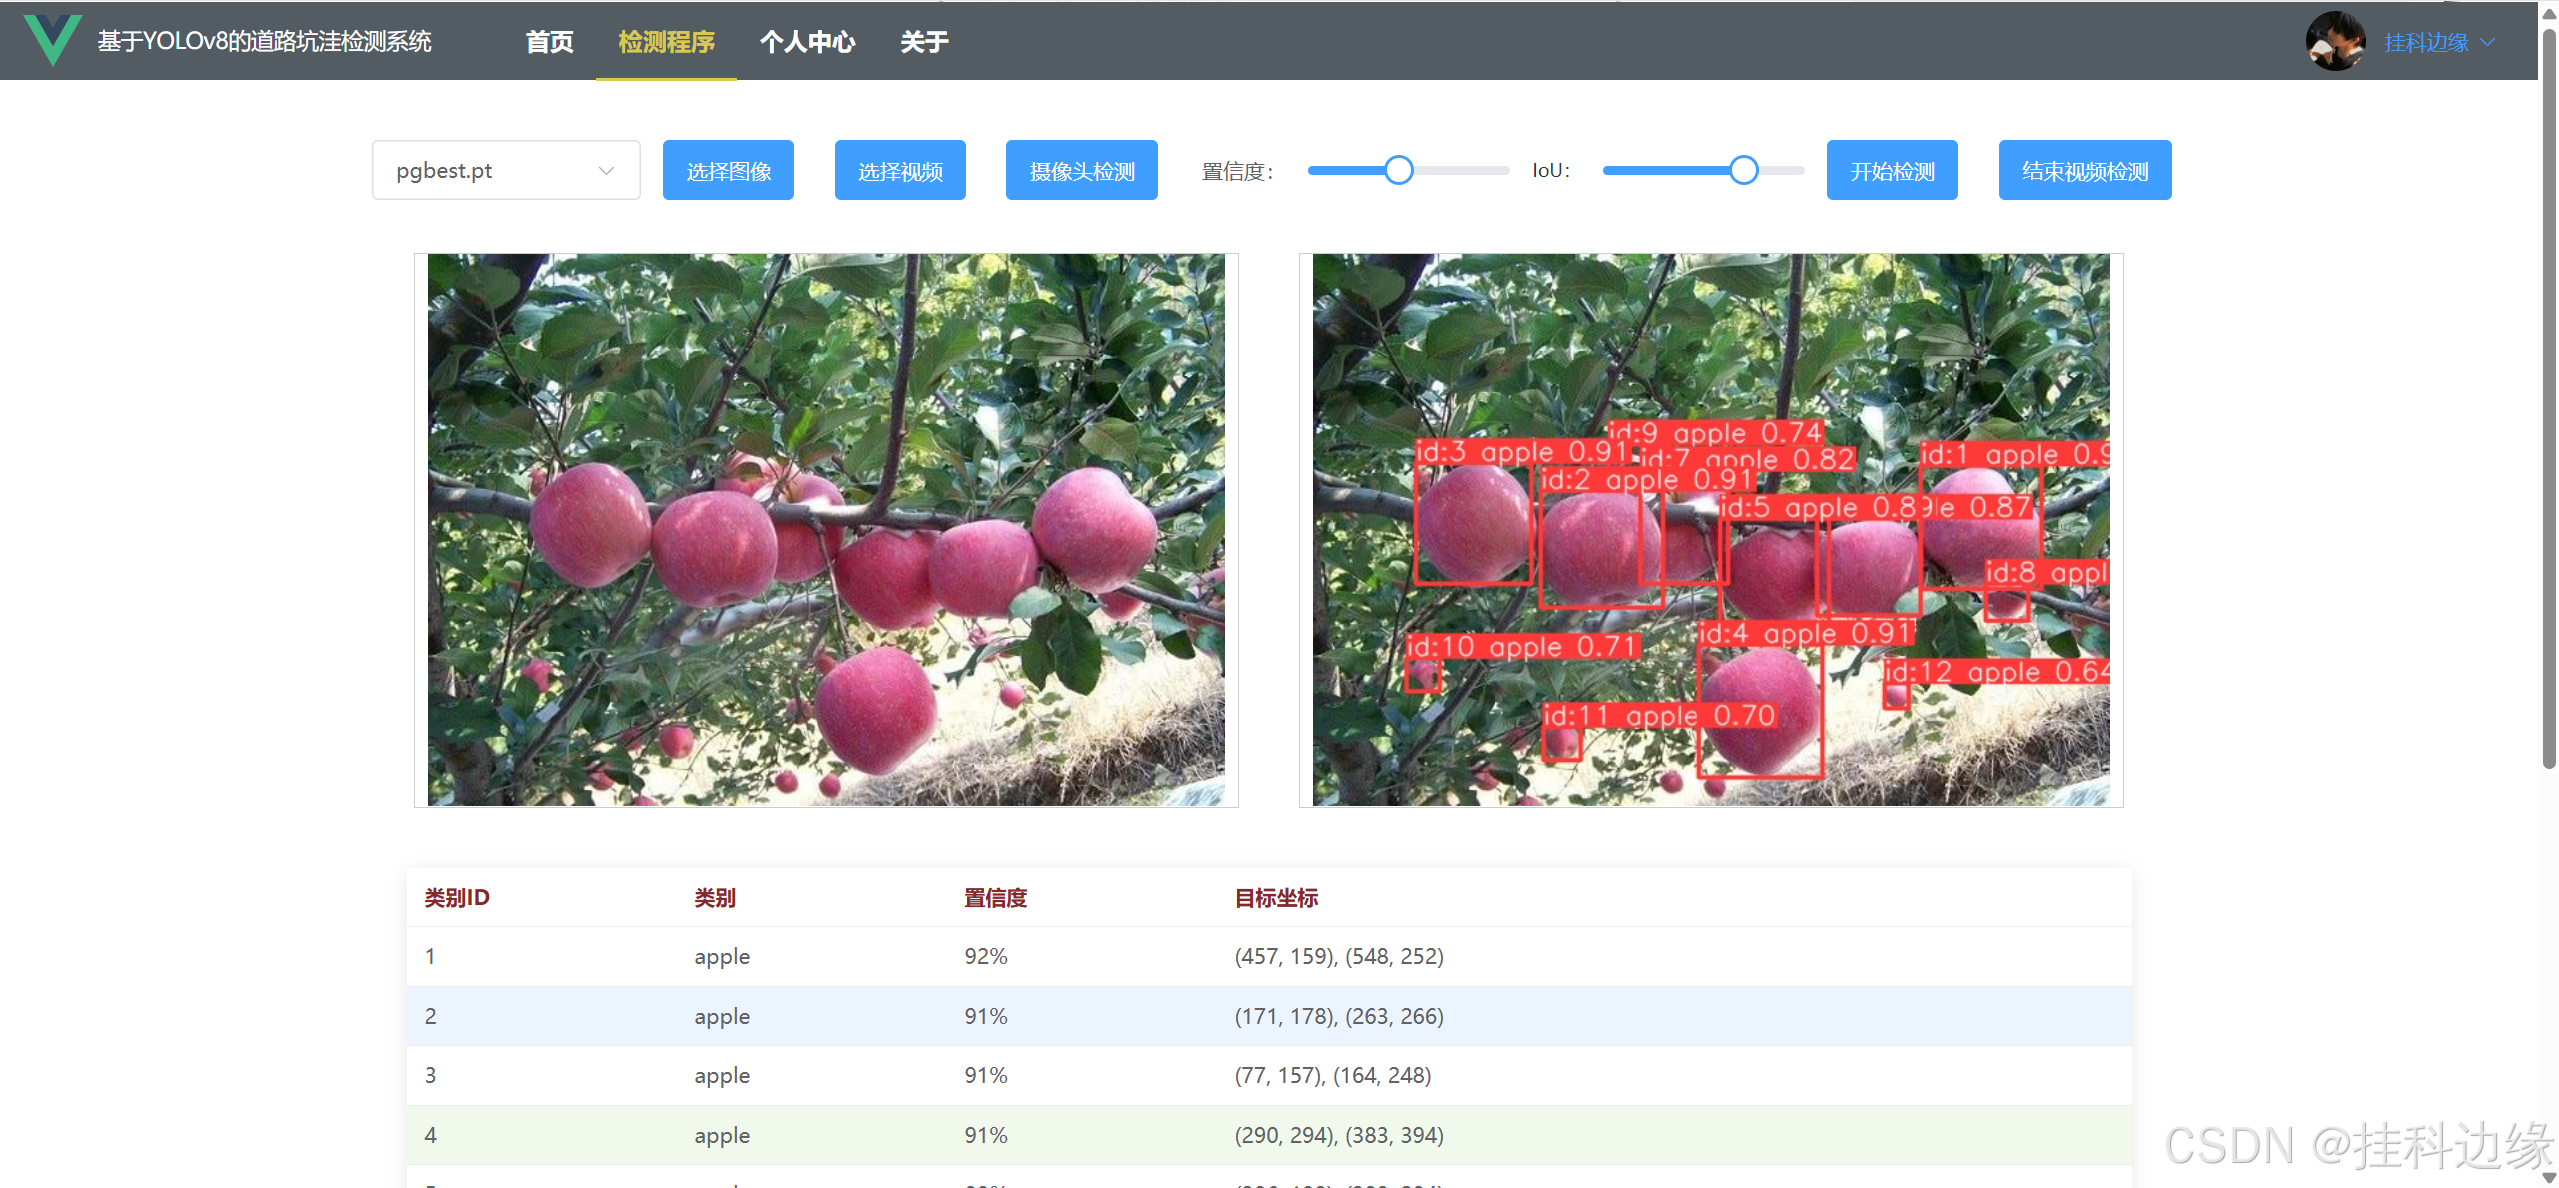This screenshot has width=2559, height=1188.
Task: Click 结束视频检测 to stop detection
Action: (2084, 171)
